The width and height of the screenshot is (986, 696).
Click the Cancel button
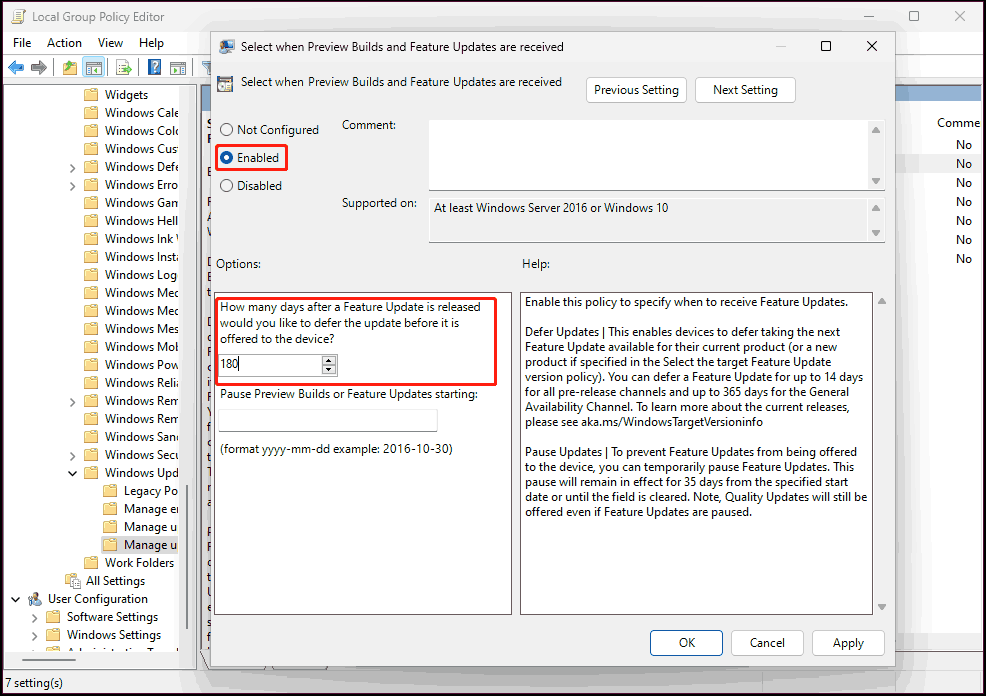click(x=767, y=643)
